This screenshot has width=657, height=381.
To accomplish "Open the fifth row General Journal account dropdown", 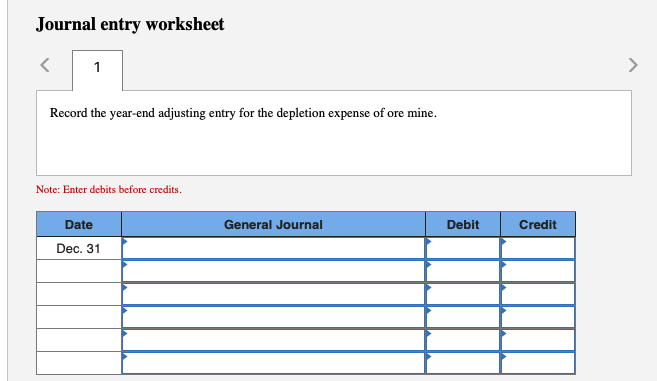I will point(274,340).
